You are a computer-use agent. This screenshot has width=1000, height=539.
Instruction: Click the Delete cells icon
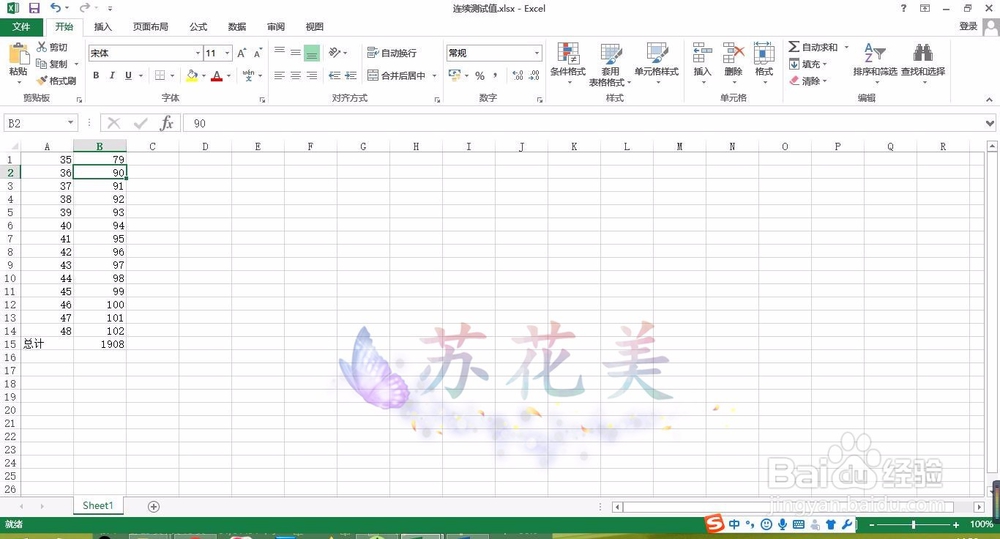[733, 54]
